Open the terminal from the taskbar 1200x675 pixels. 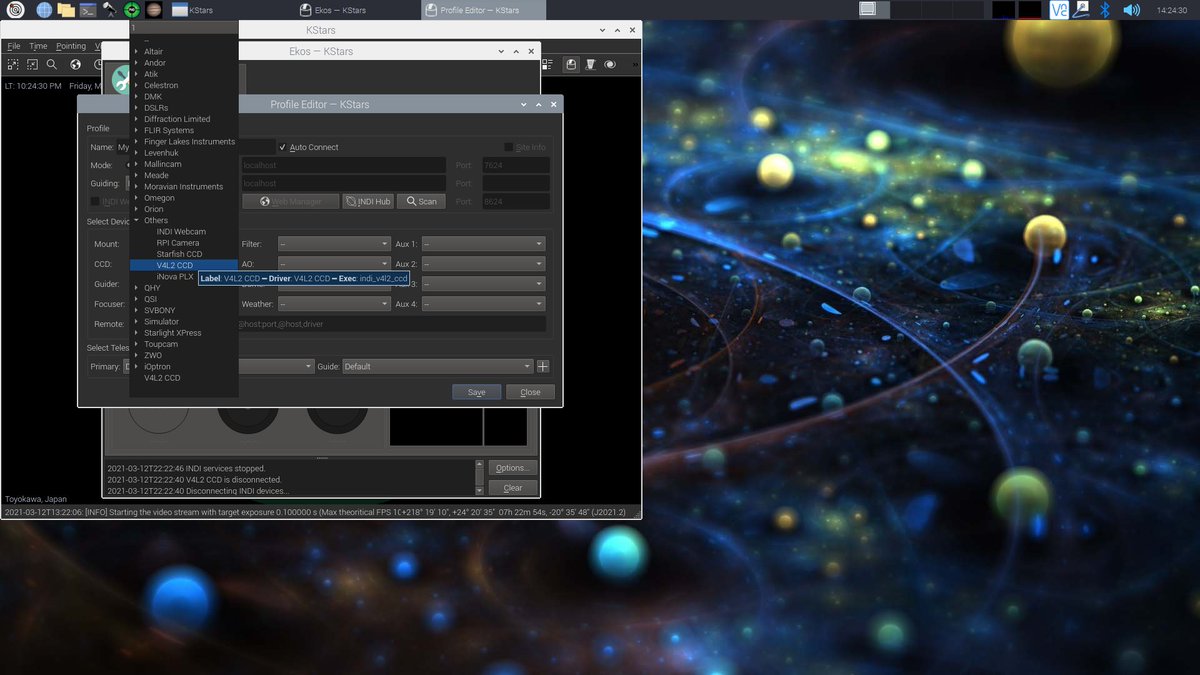pyautogui.click(x=88, y=10)
